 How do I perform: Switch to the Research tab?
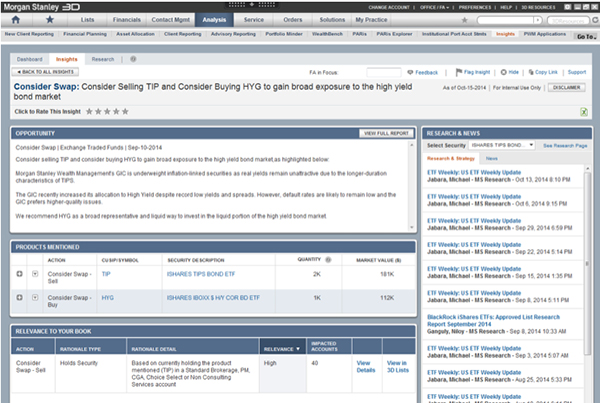(x=102, y=60)
